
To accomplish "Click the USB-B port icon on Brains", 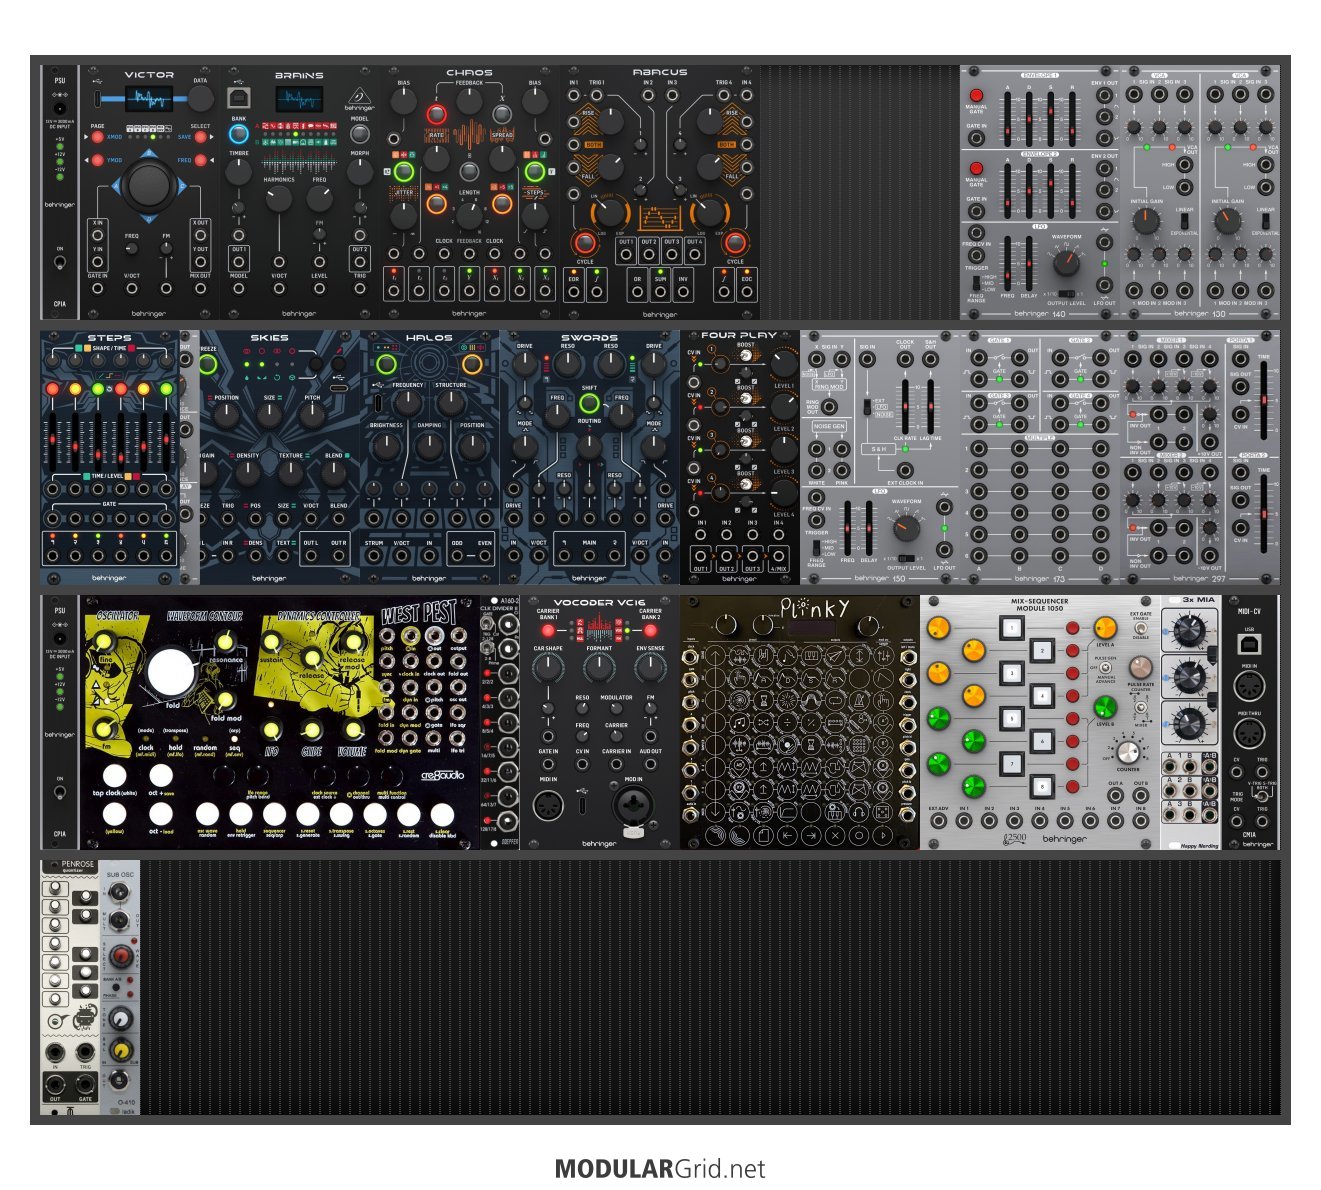I will click(239, 98).
